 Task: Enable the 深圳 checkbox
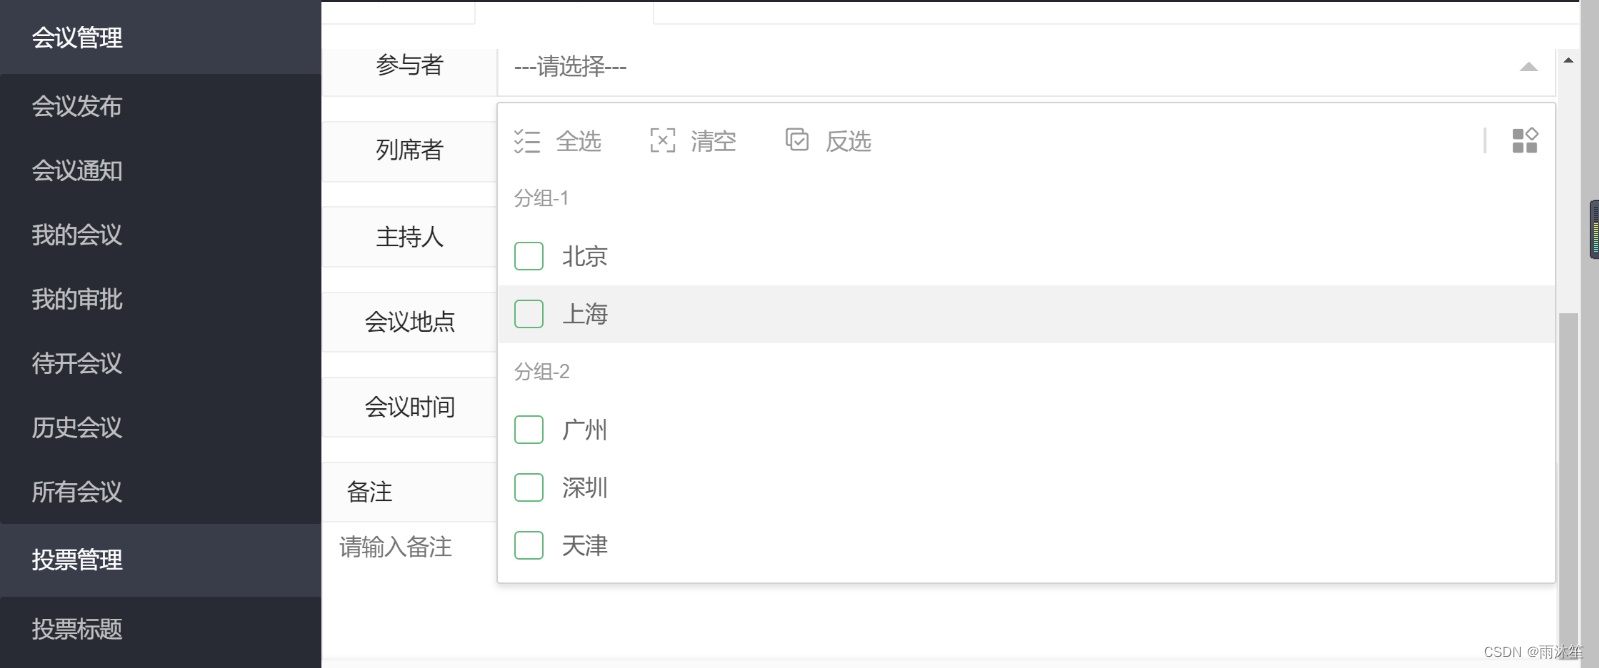click(x=529, y=488)
